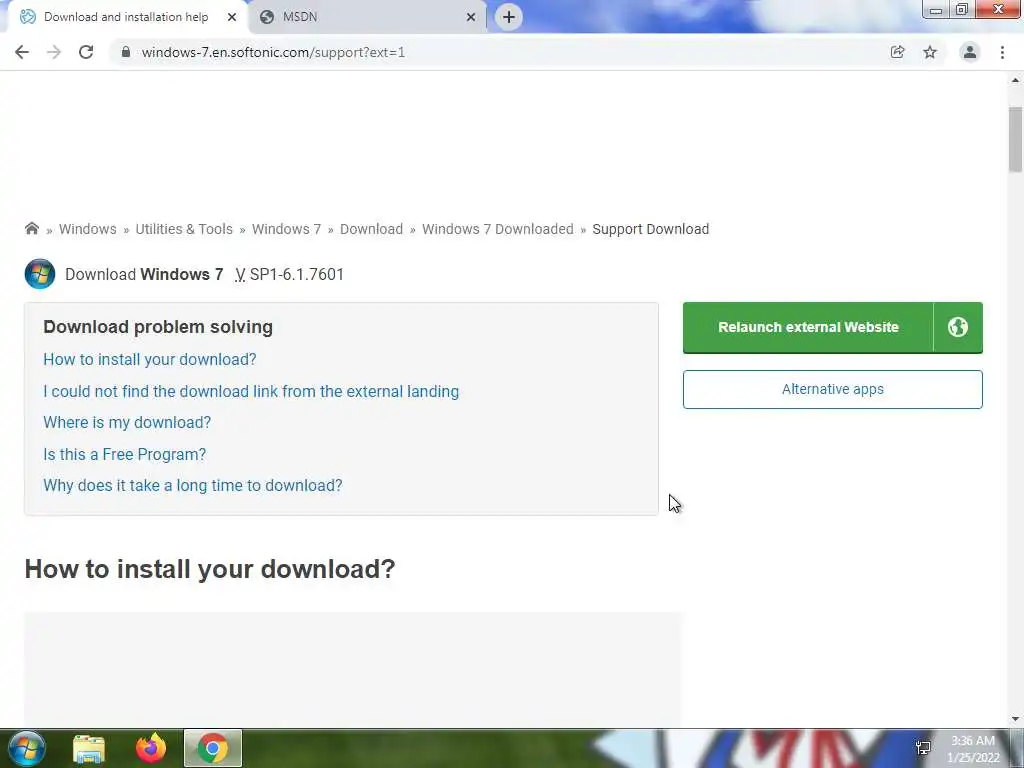Click the network tray icon
The width and height of the screenshot is (1024, 768).
tap(923, 748)
